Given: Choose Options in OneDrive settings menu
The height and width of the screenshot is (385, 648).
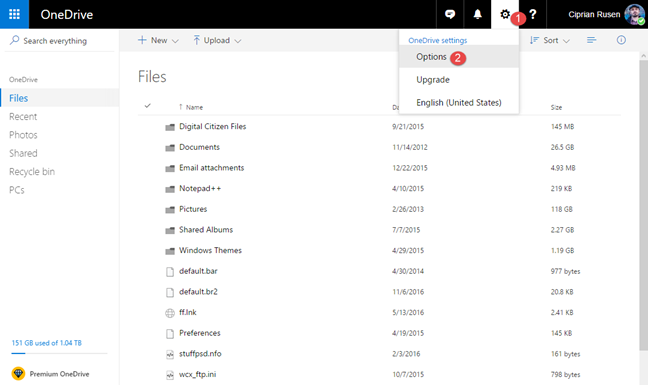Looking at the screenshot, I should point(459,57).
